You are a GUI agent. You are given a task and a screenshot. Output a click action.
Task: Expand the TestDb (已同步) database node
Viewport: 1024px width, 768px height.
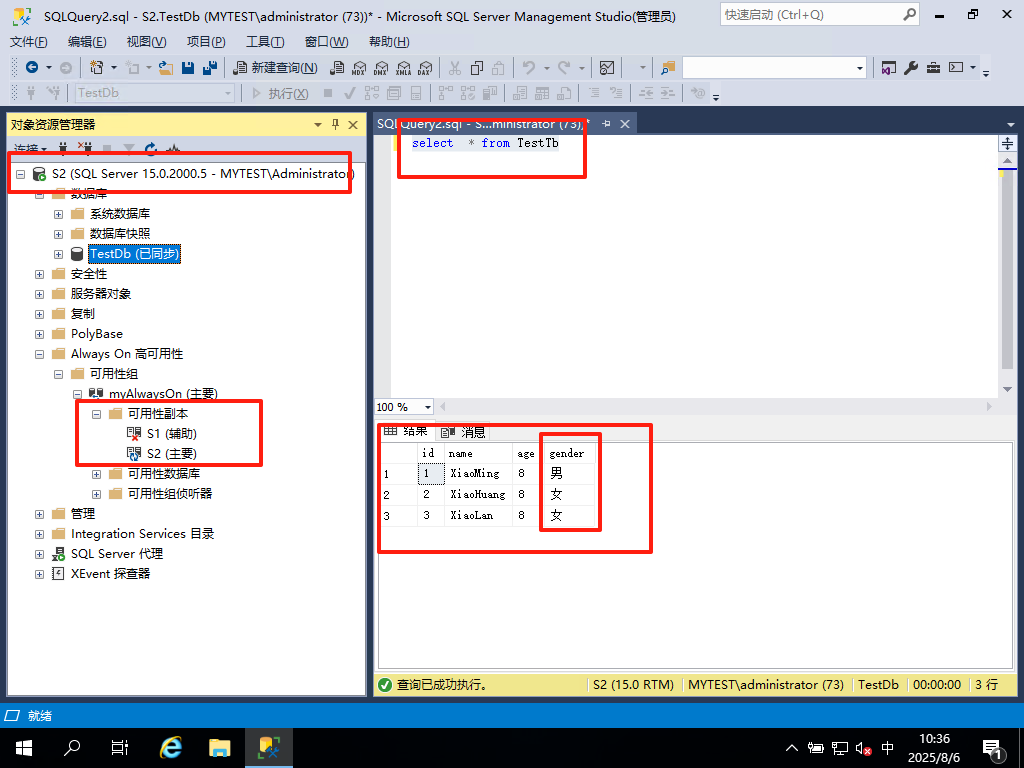coord(58,254)
